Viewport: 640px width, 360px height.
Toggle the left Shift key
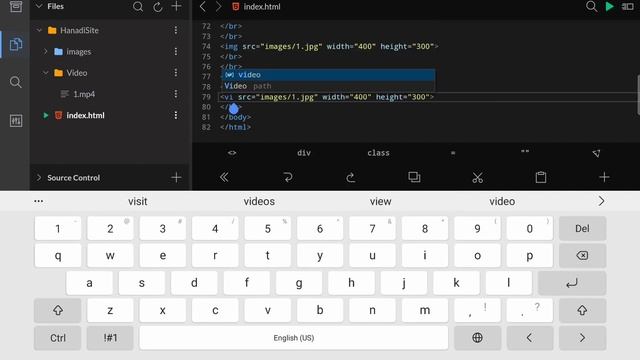point(58,310)
